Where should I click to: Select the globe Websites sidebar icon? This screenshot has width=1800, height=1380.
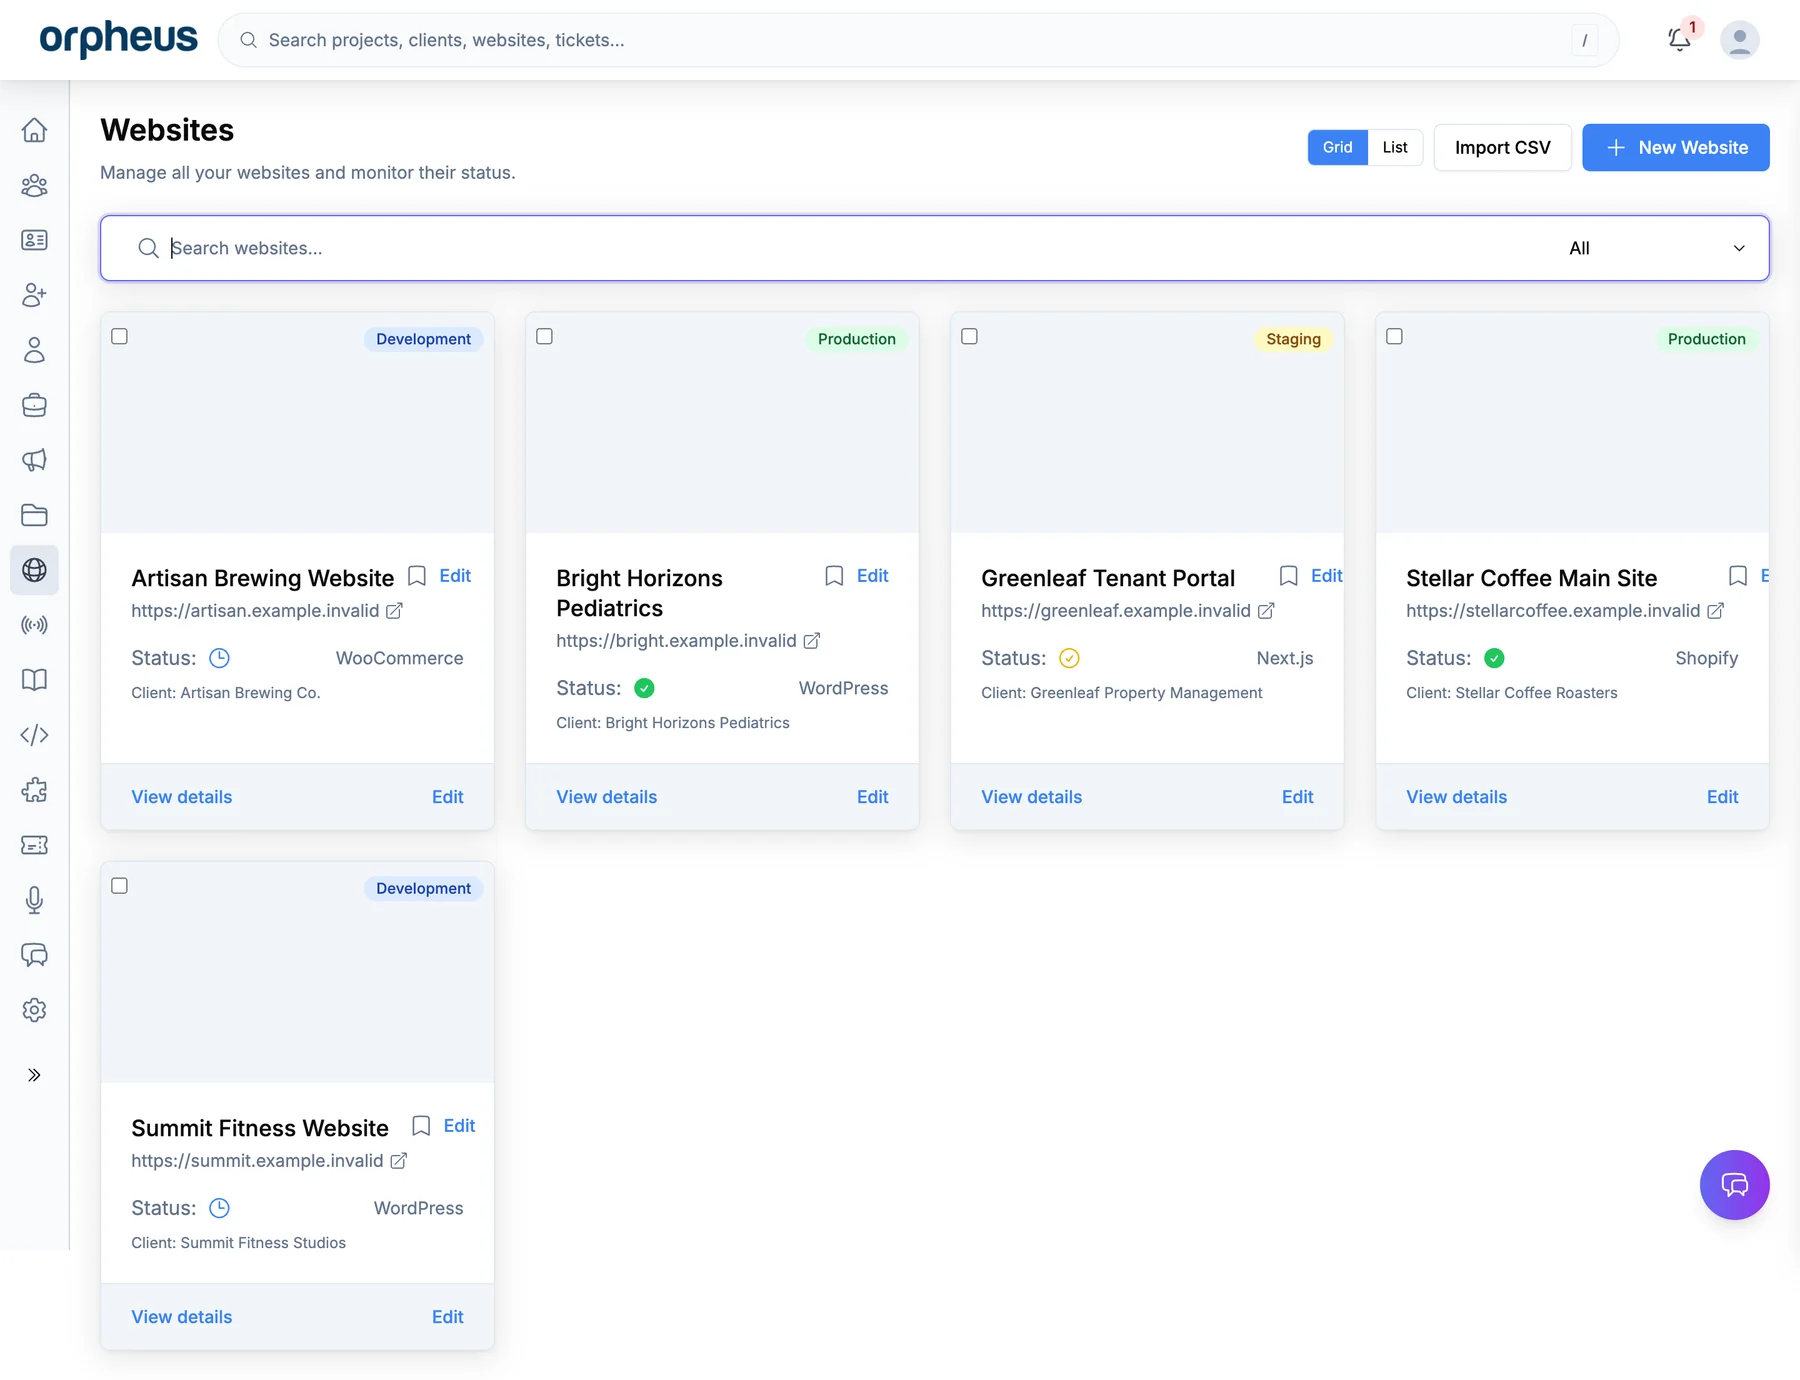[34, 570]
